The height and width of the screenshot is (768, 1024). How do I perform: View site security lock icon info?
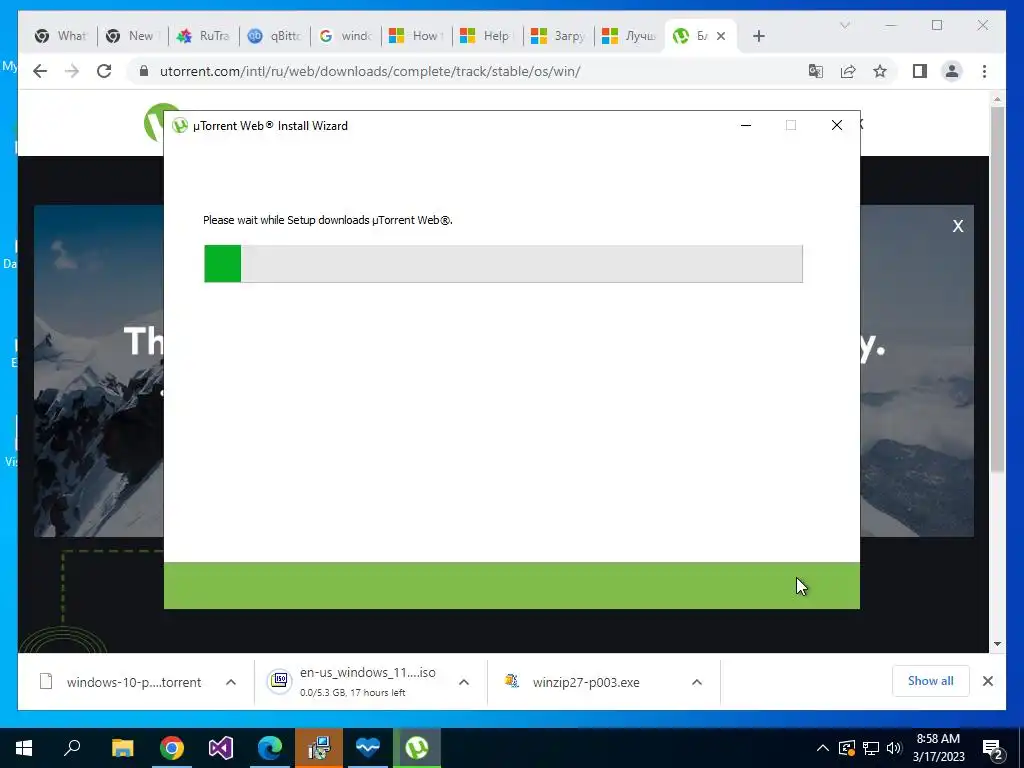pyautogui.click(x=144, y=71)
